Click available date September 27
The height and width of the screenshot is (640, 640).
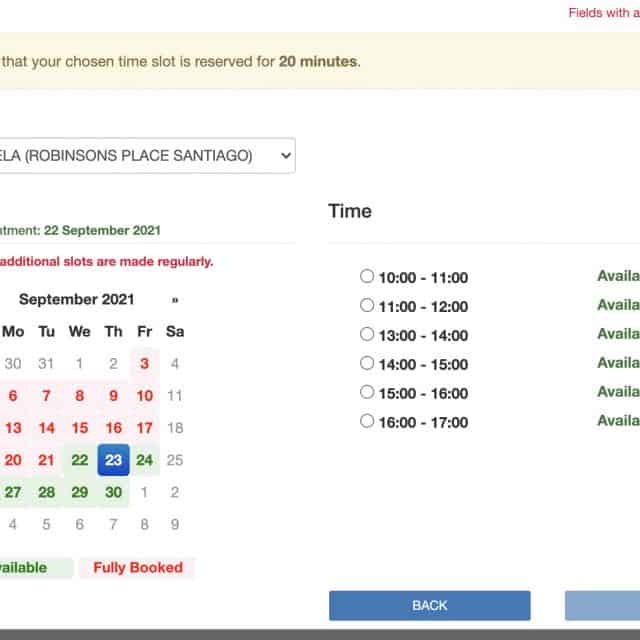point(14,492)
